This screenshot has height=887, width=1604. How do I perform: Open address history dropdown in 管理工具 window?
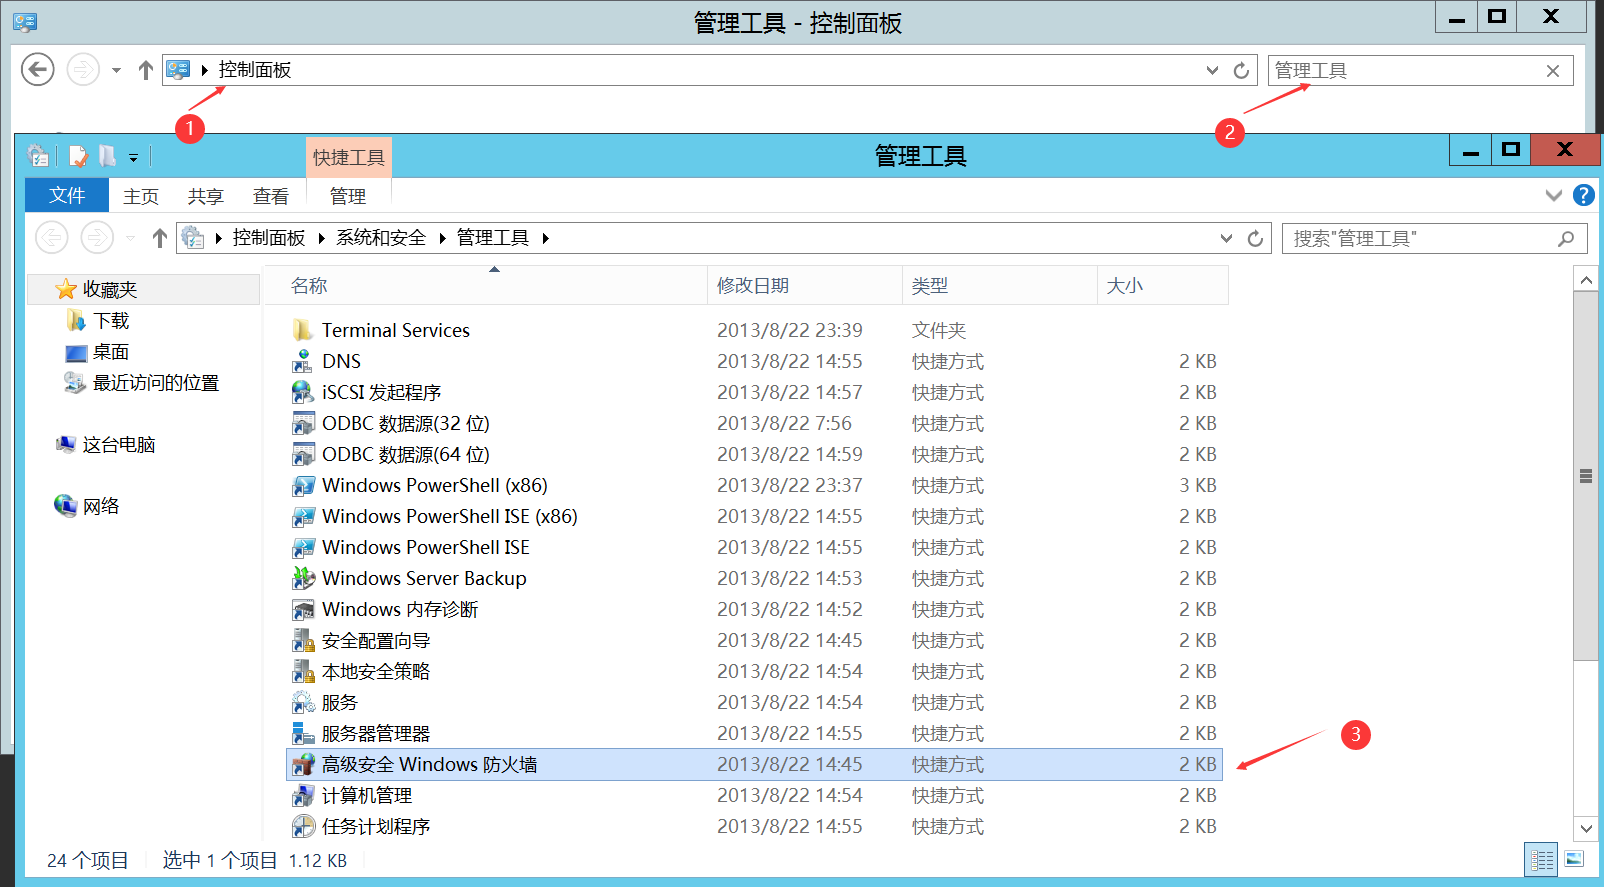tap(1226, 238)
